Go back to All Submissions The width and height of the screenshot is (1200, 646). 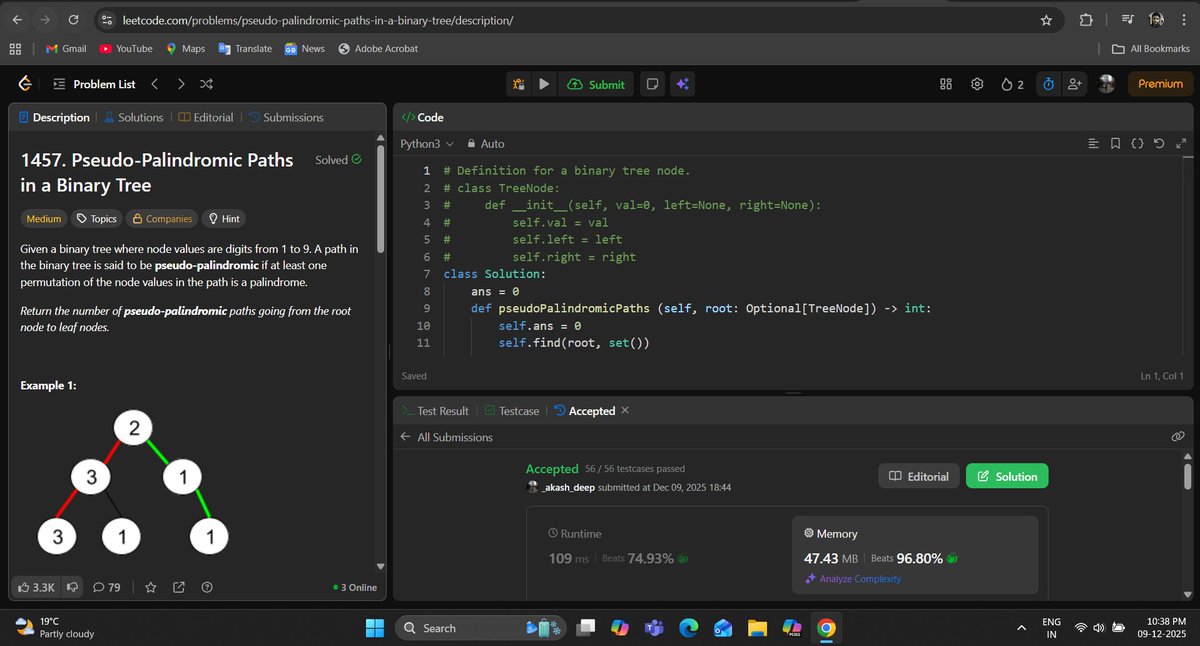click(x=446, y=437)
